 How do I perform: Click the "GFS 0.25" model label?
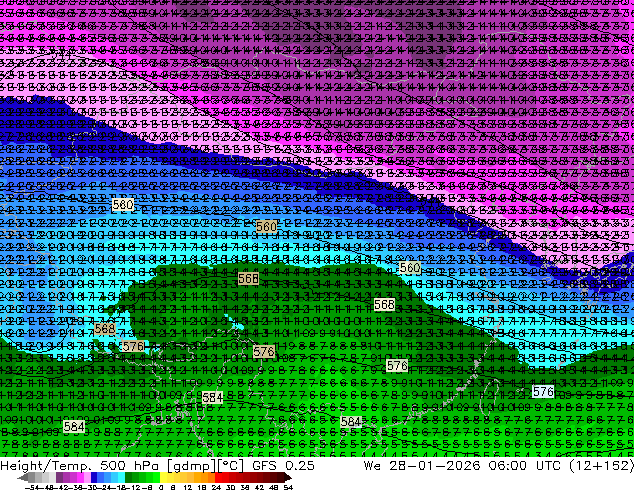pyautogui.click(x=283, y=465)
